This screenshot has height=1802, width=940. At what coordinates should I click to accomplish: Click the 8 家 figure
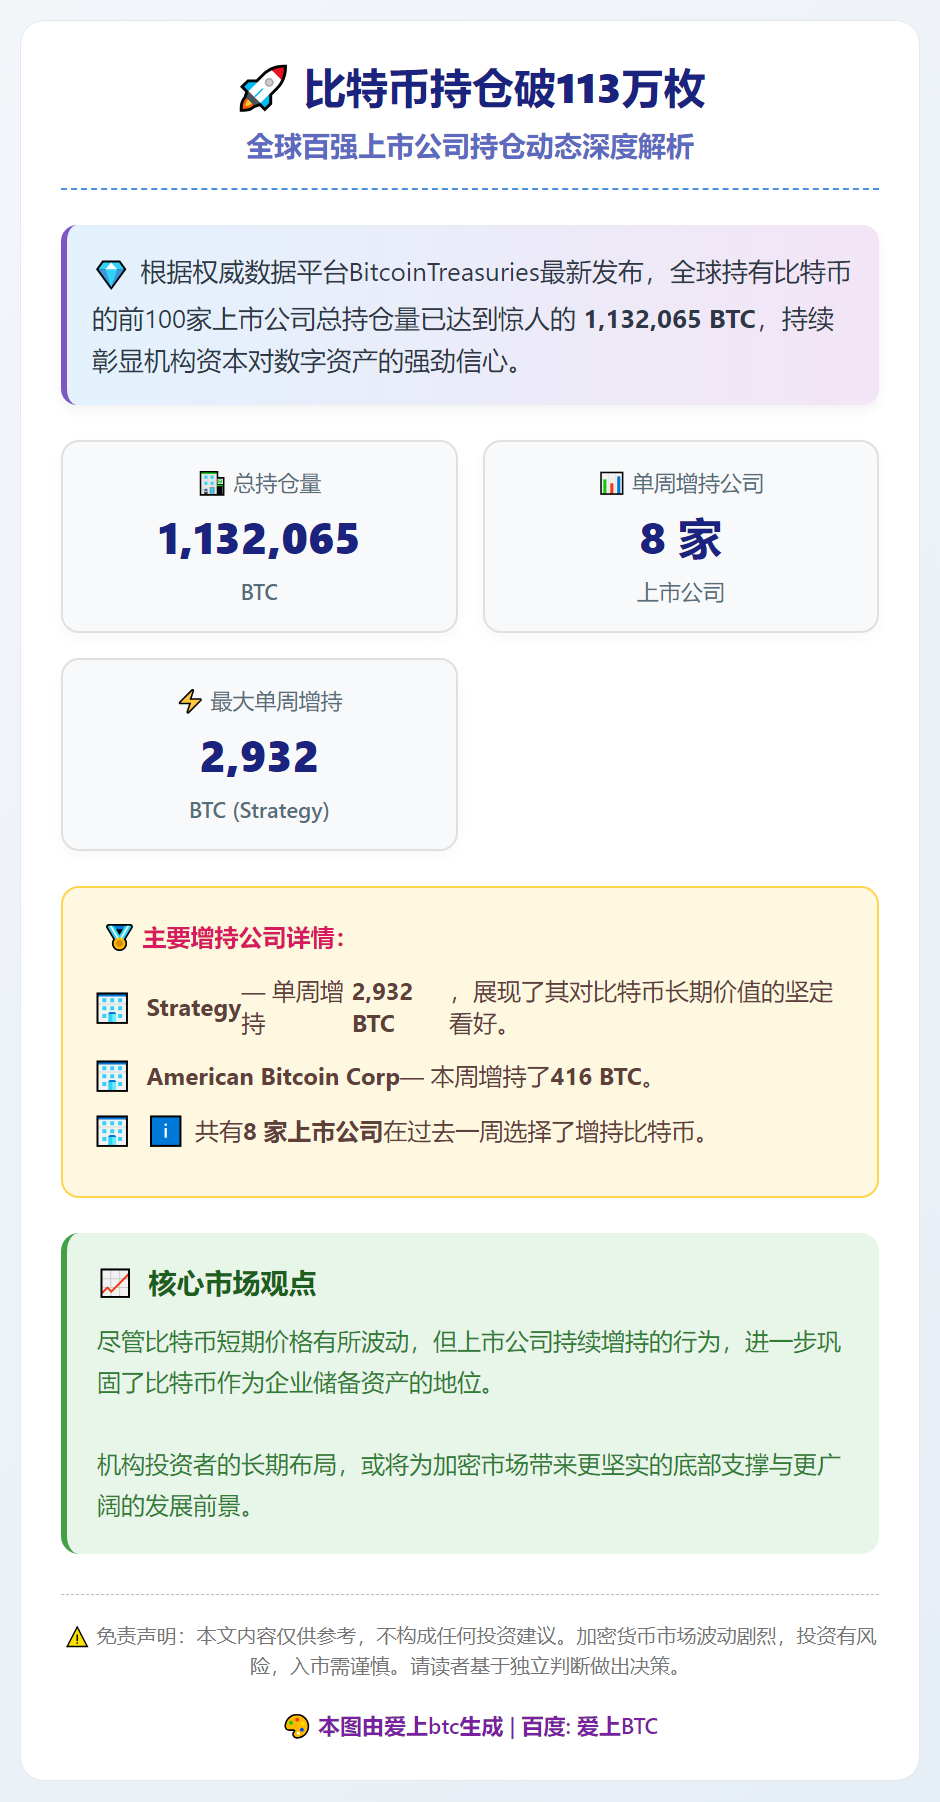[x=681, y=539]
